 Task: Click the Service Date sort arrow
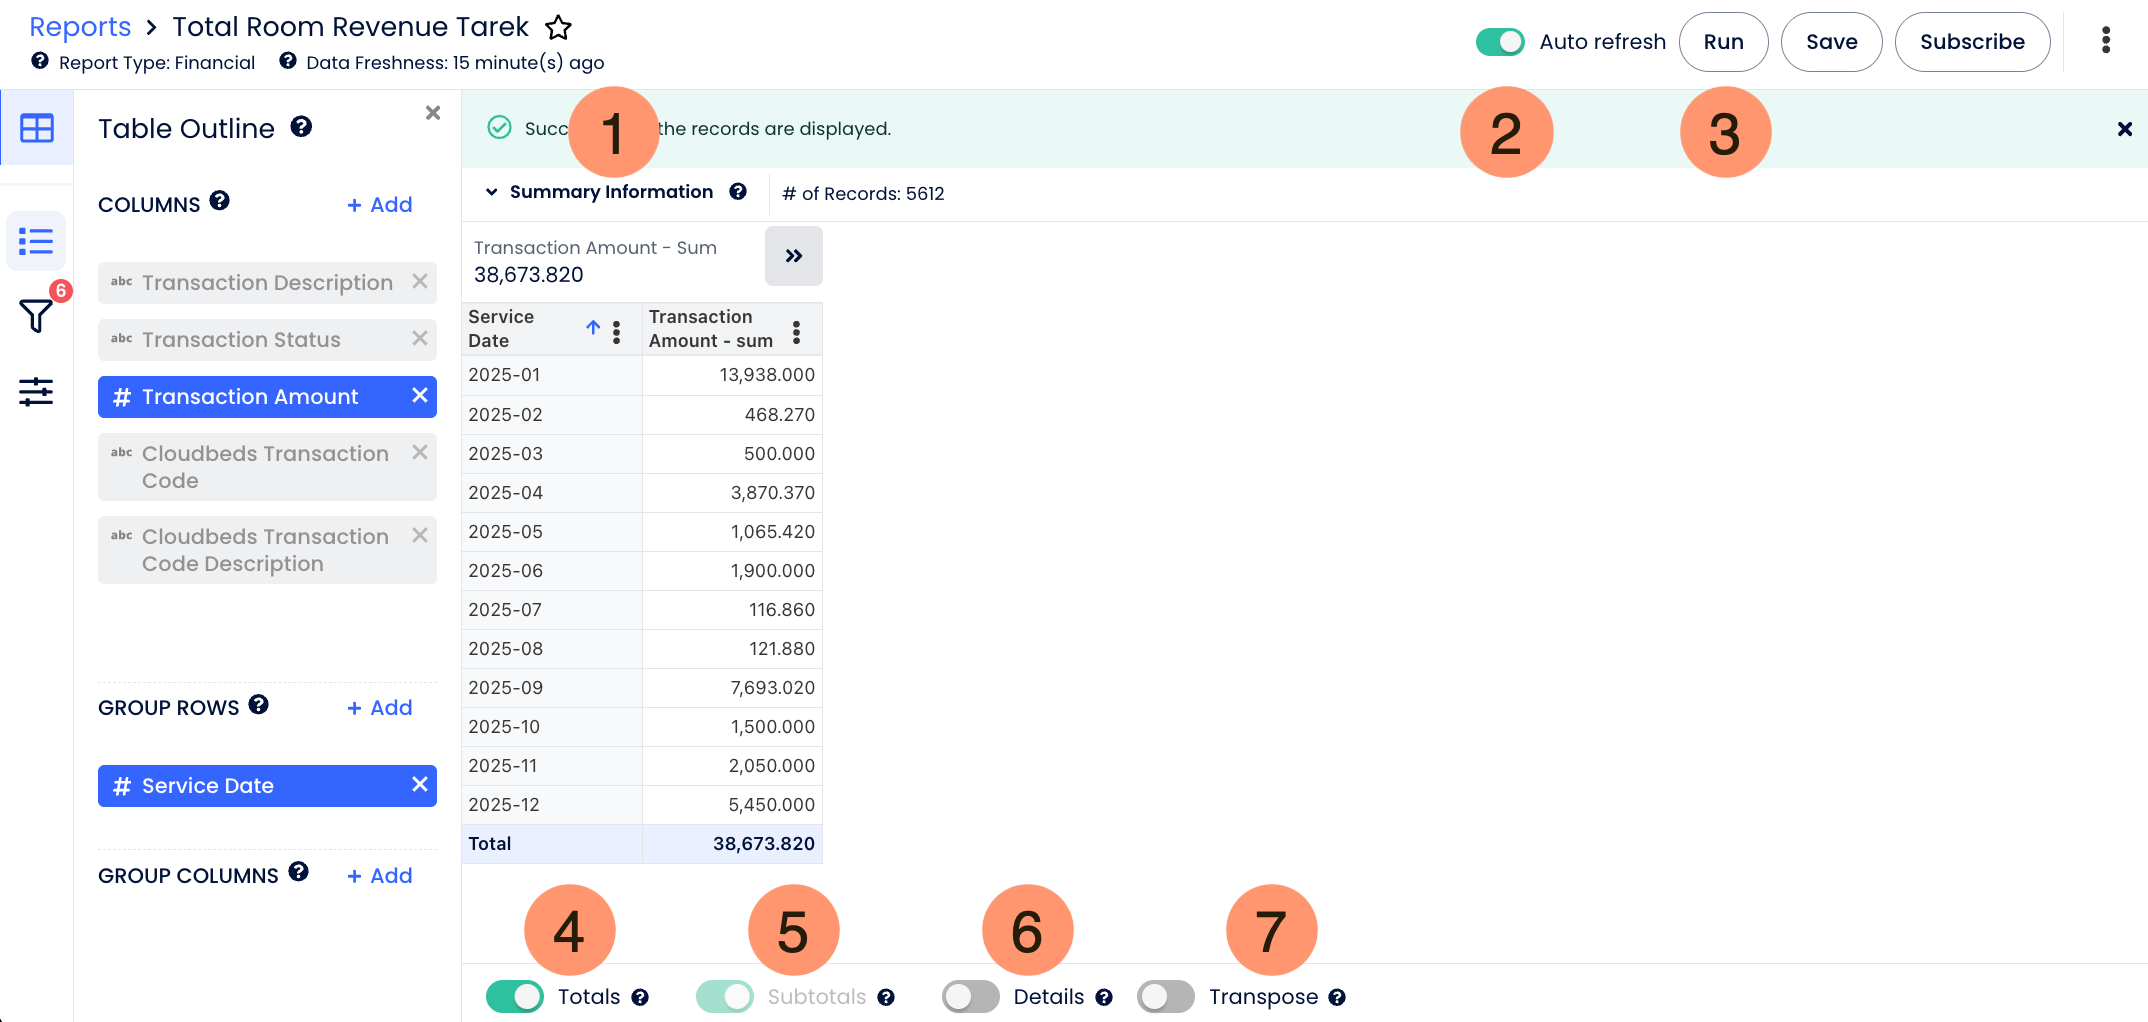(x=593, y=328)
